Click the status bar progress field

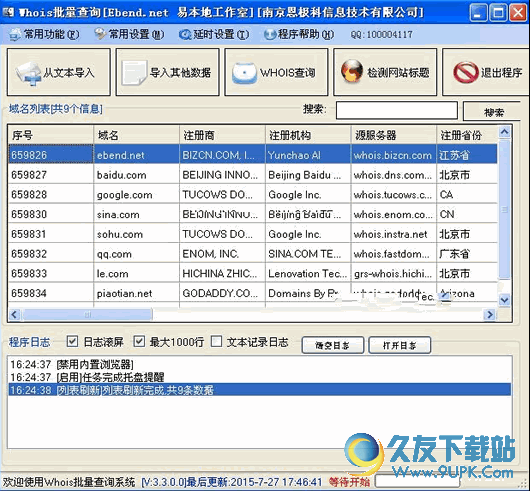point(418,482)
